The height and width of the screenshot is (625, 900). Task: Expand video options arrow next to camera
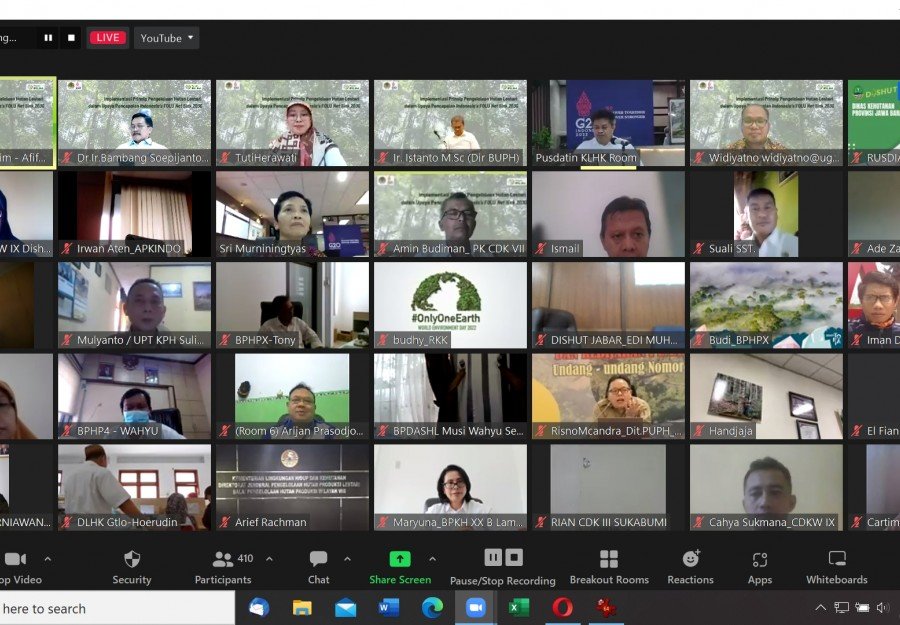click(48, 559)
